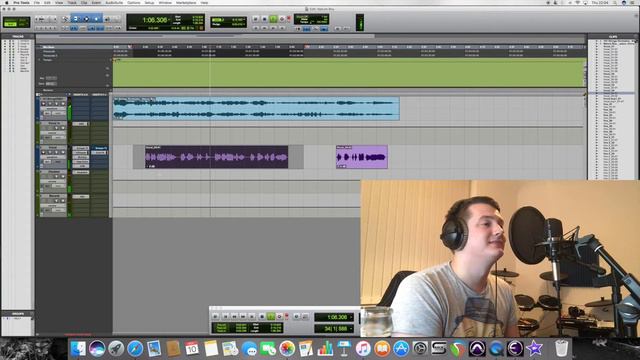Click Stop in the Edit window transport
640x360 pixels.
click(264, 19)
